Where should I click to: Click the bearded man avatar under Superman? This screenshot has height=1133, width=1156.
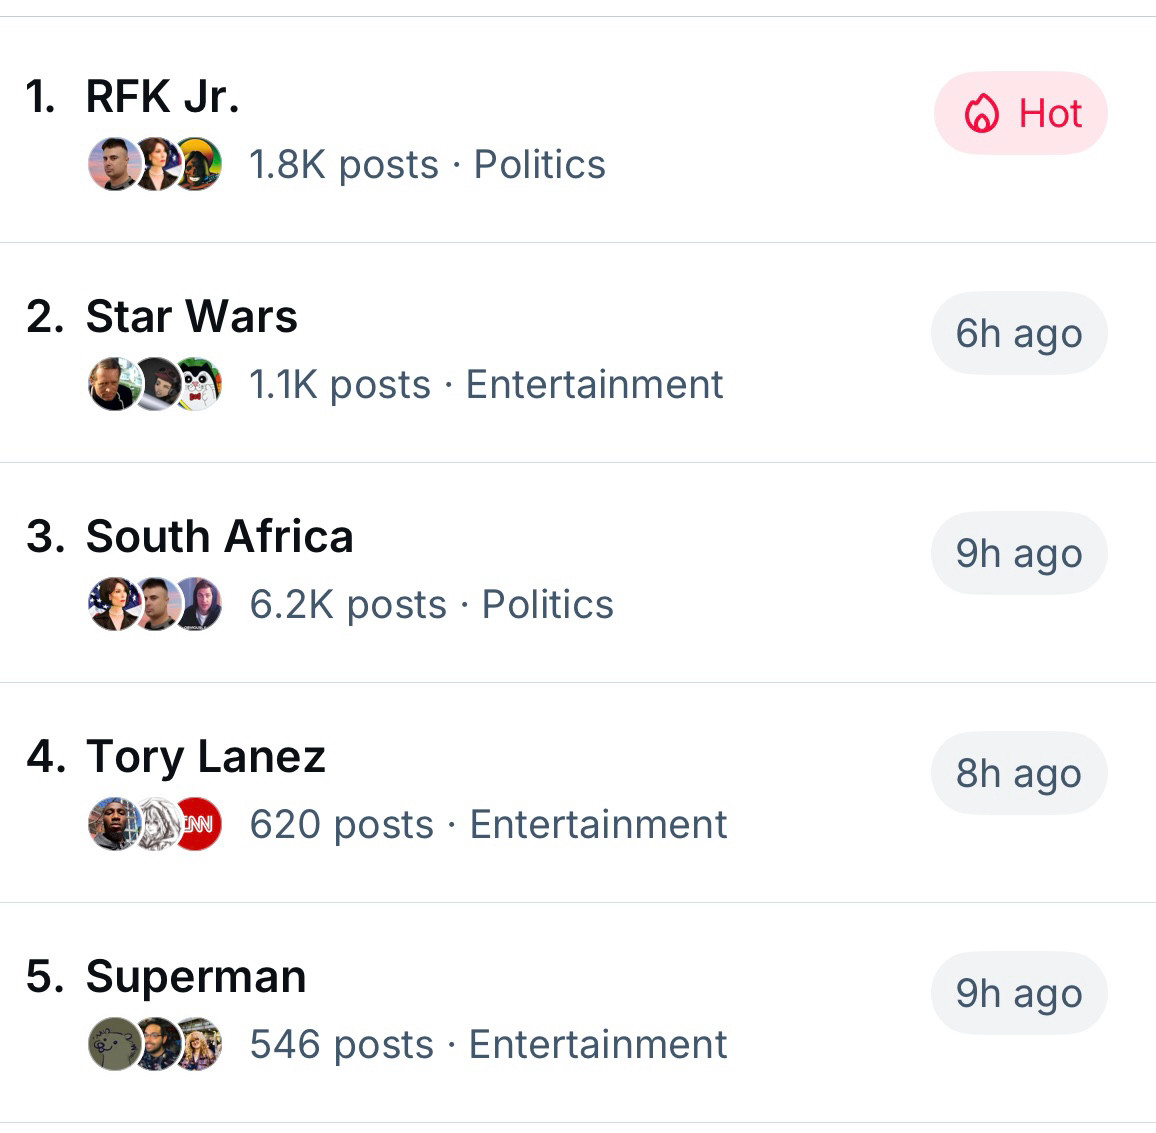156,1044
